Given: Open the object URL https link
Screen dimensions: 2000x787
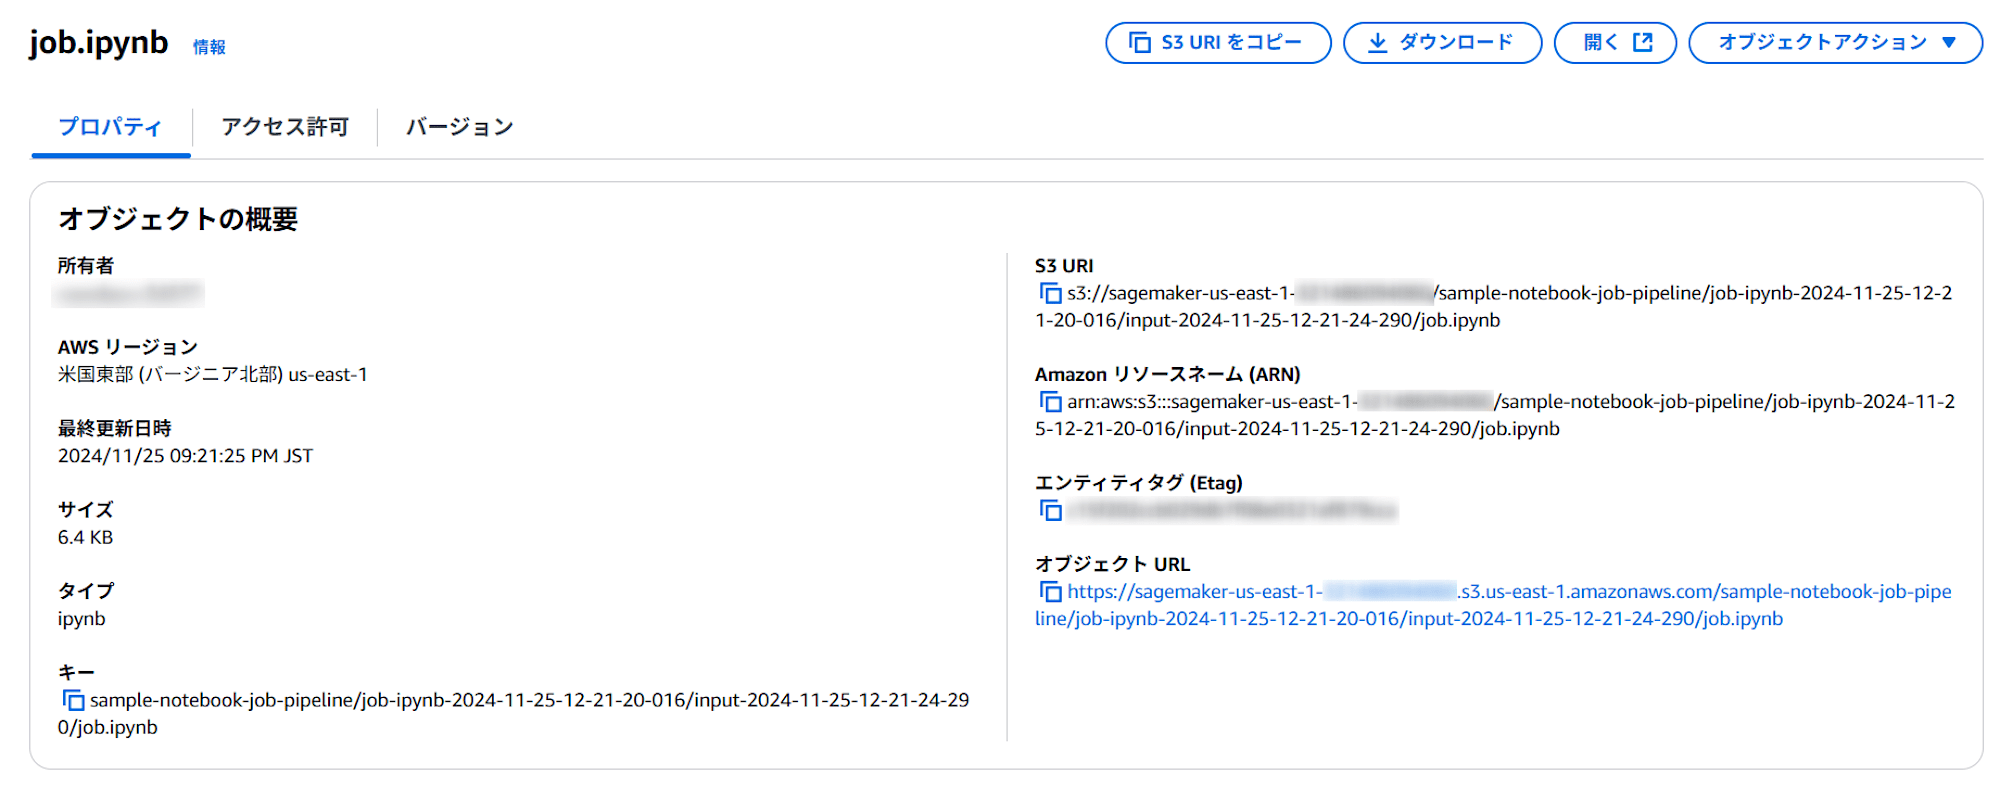Looking at the screenshot, I should pos(1493,605).
